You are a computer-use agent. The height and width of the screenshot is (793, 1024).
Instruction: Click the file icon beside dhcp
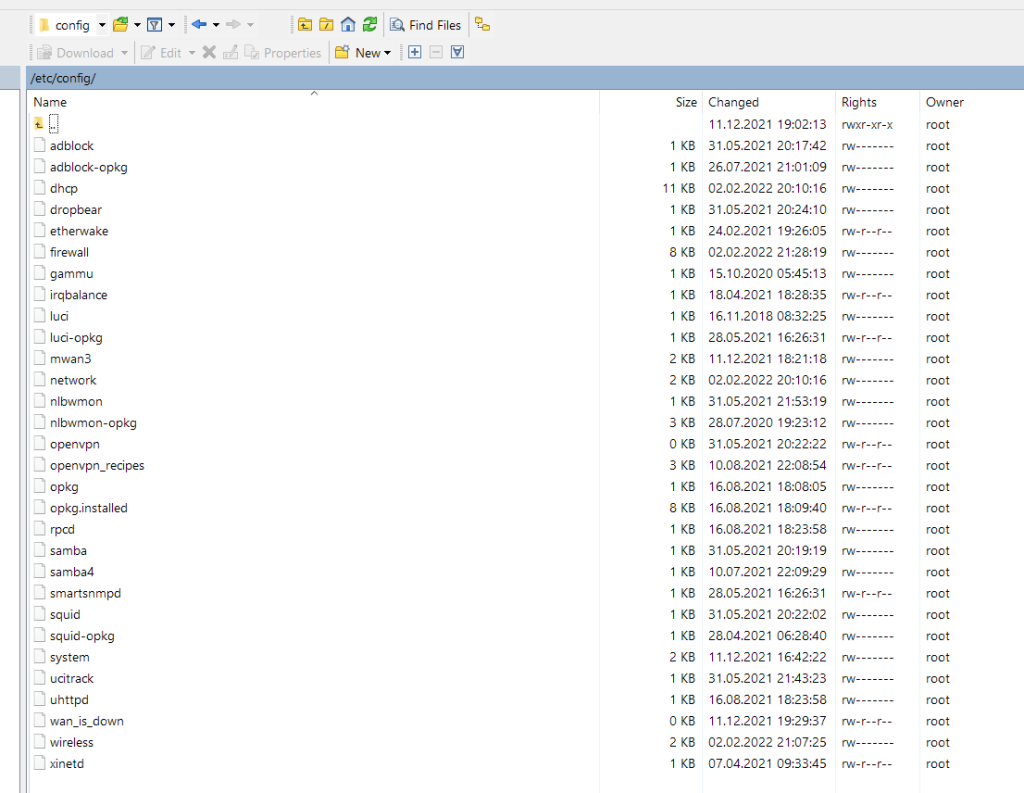point(40,188)
